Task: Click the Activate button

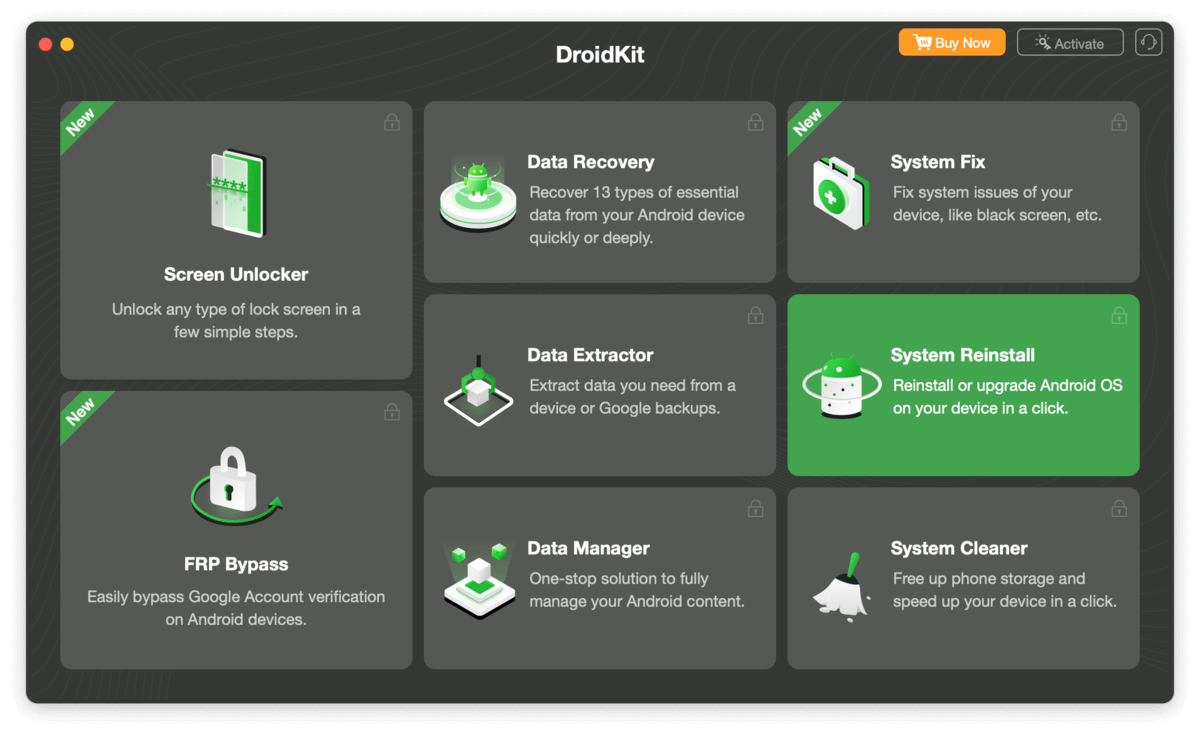Action: click(1070, 42)
